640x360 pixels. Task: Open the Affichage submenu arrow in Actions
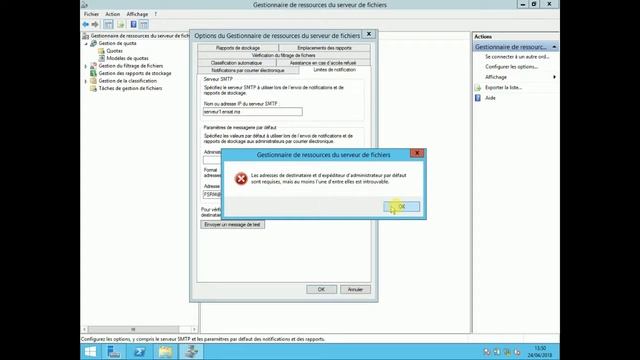pyautogui.click(x=554, y=77)
